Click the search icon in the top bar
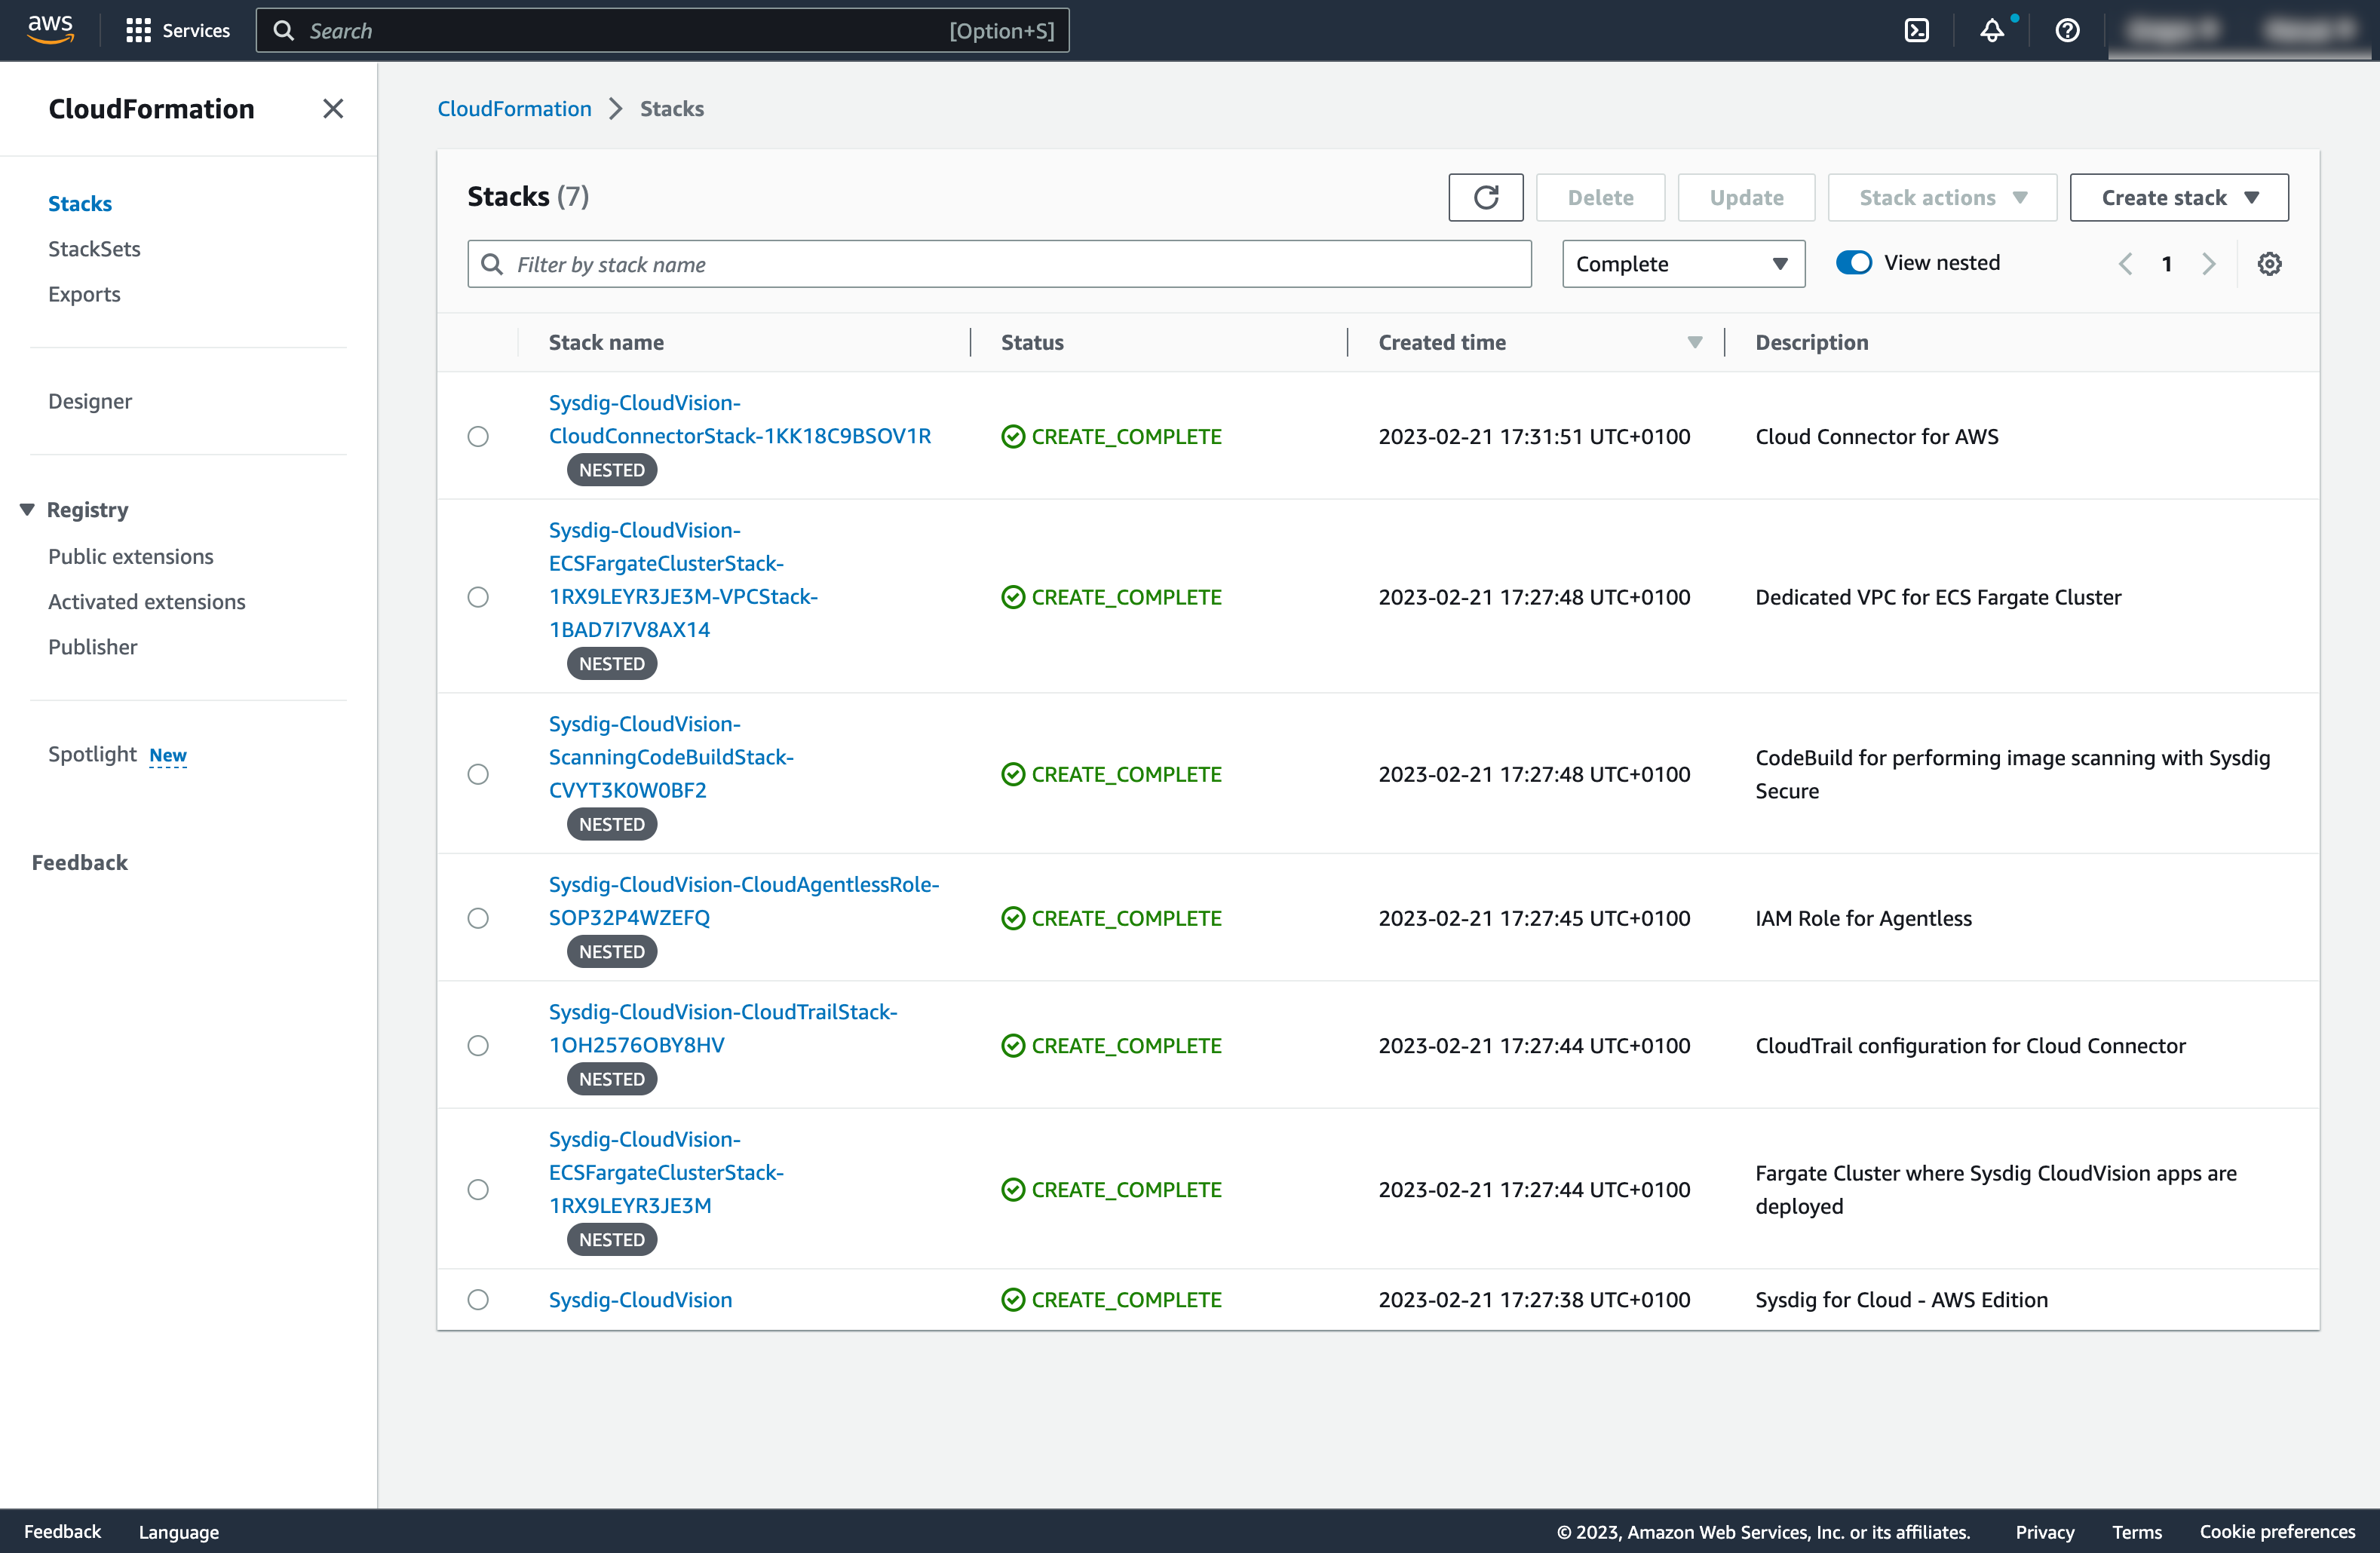This screenshot has height=1553, width=2380. 284,30
